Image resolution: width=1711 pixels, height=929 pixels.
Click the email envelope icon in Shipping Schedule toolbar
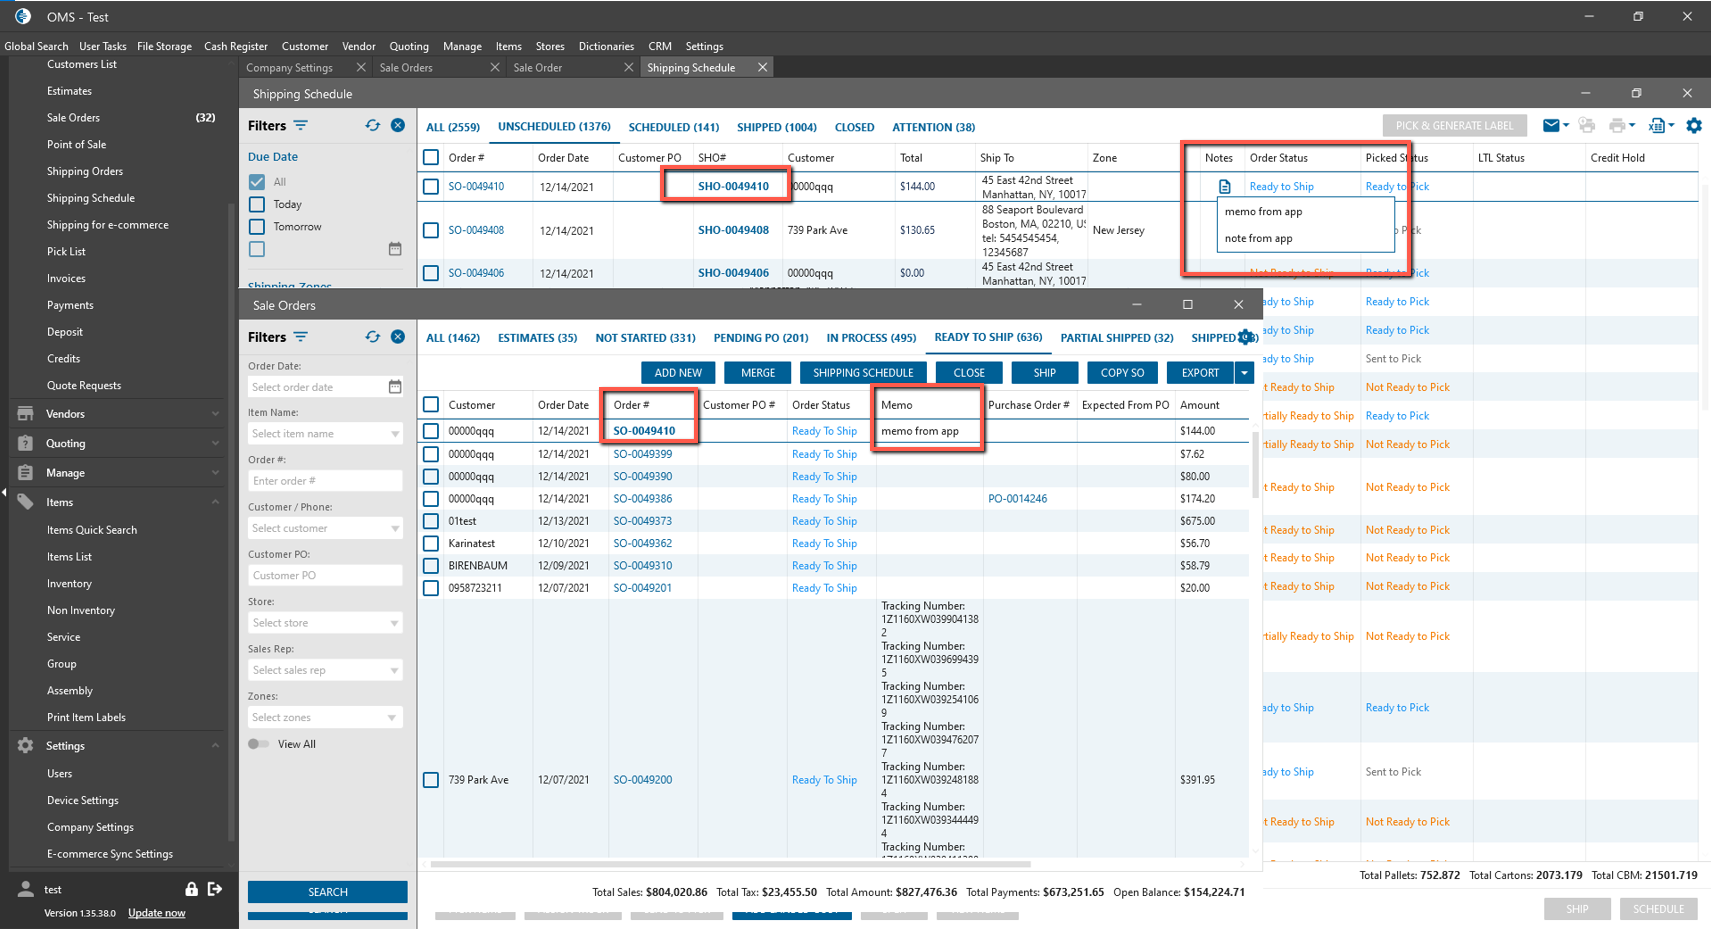pos(1551,125)
